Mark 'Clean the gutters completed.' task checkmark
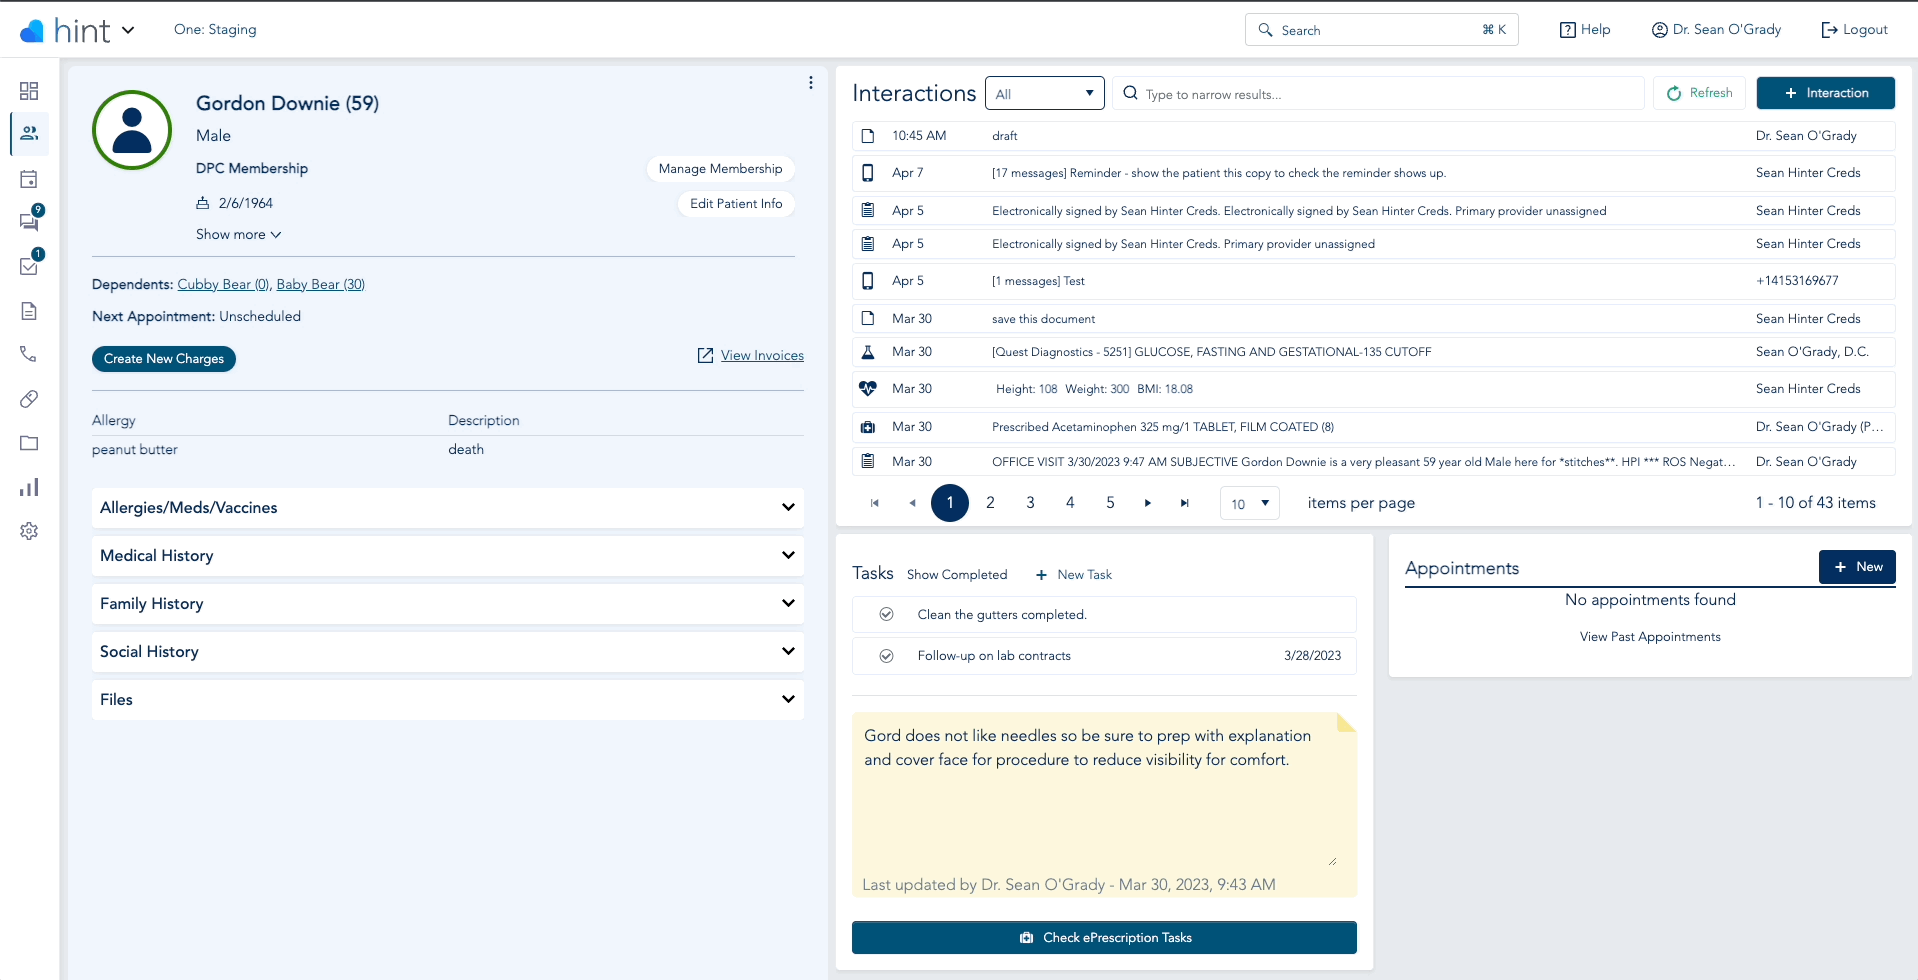 pos(886,614)
